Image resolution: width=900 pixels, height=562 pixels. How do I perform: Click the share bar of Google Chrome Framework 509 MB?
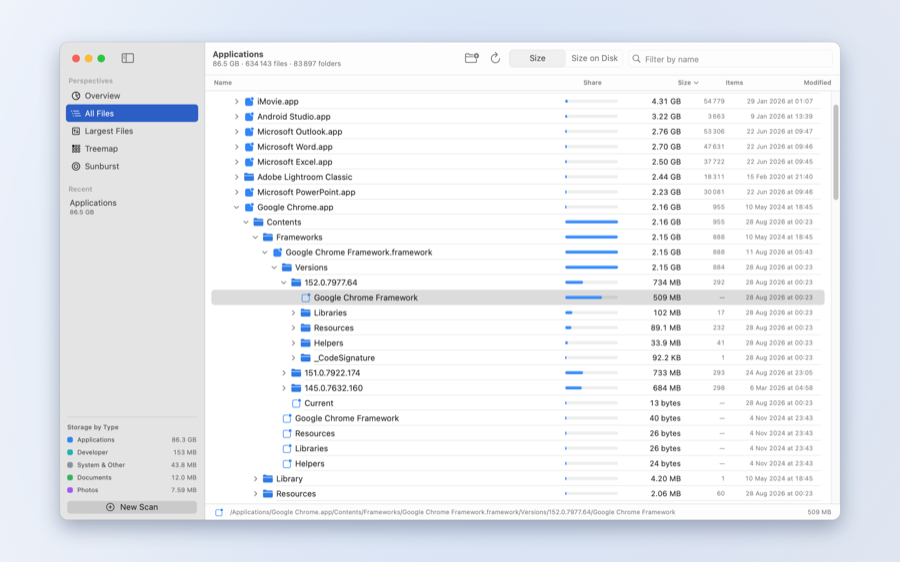[591, 298]
